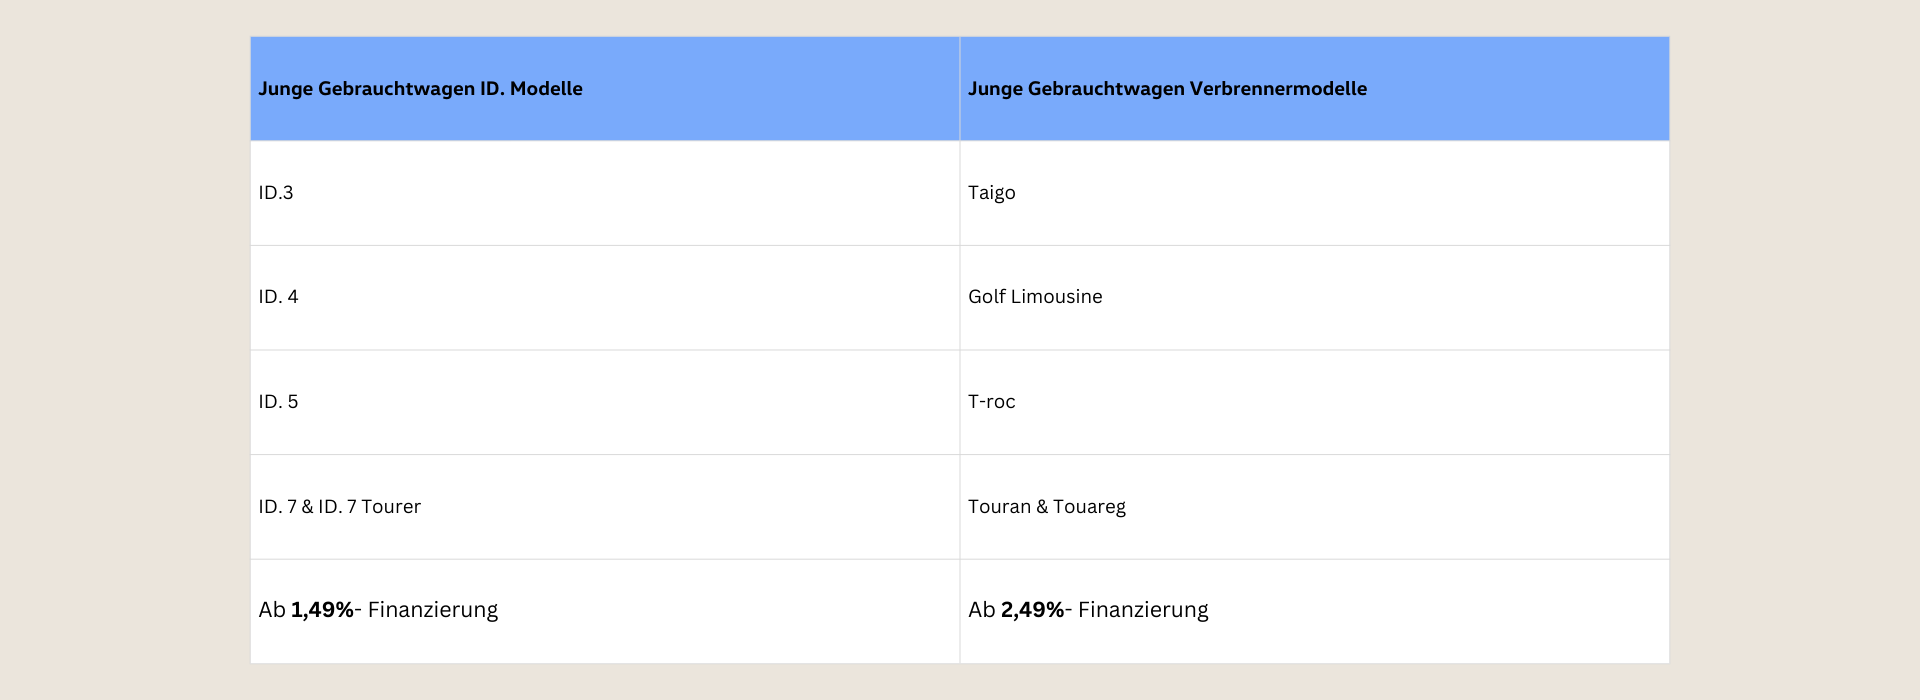Click the ID.3 table cell

pyautogui.click(x=276, y=193)
